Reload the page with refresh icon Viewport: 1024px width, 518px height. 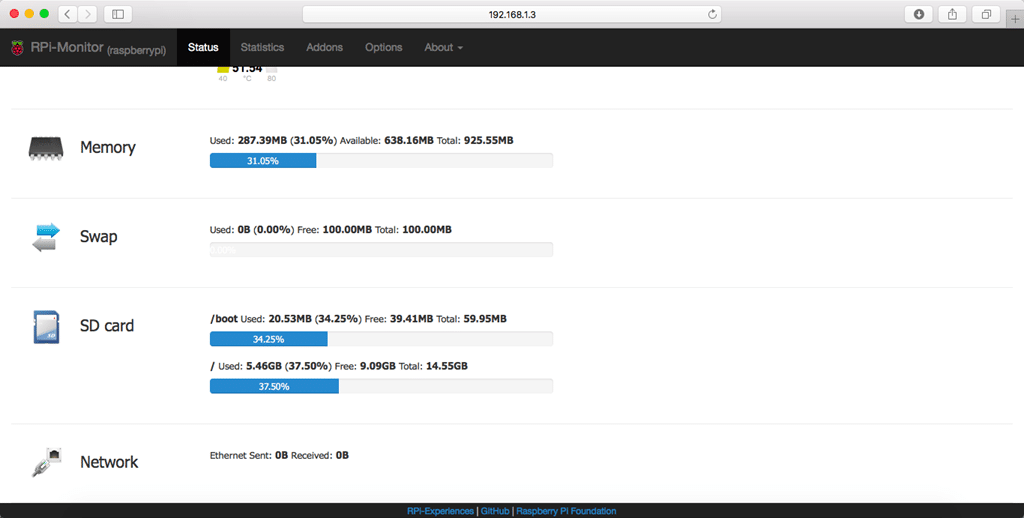click(712, 14)
